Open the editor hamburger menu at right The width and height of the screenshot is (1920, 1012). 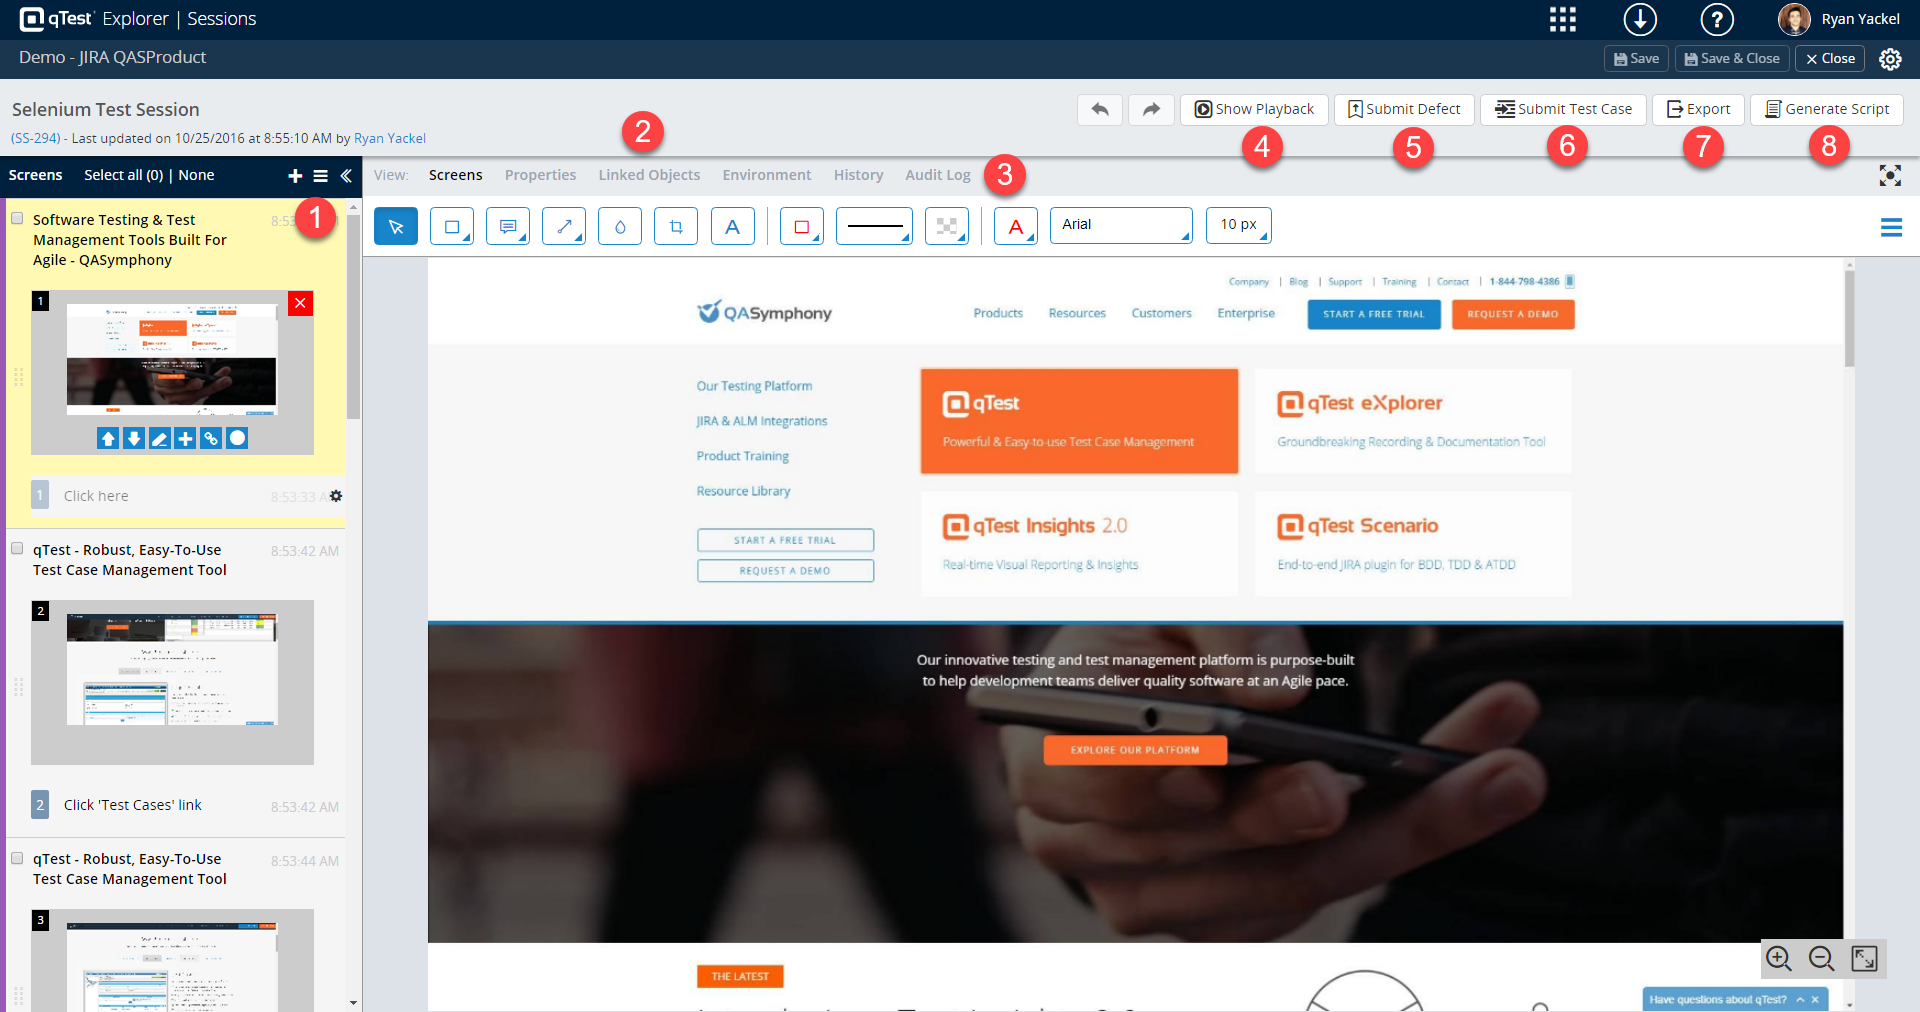click(x=1891, y=228)
